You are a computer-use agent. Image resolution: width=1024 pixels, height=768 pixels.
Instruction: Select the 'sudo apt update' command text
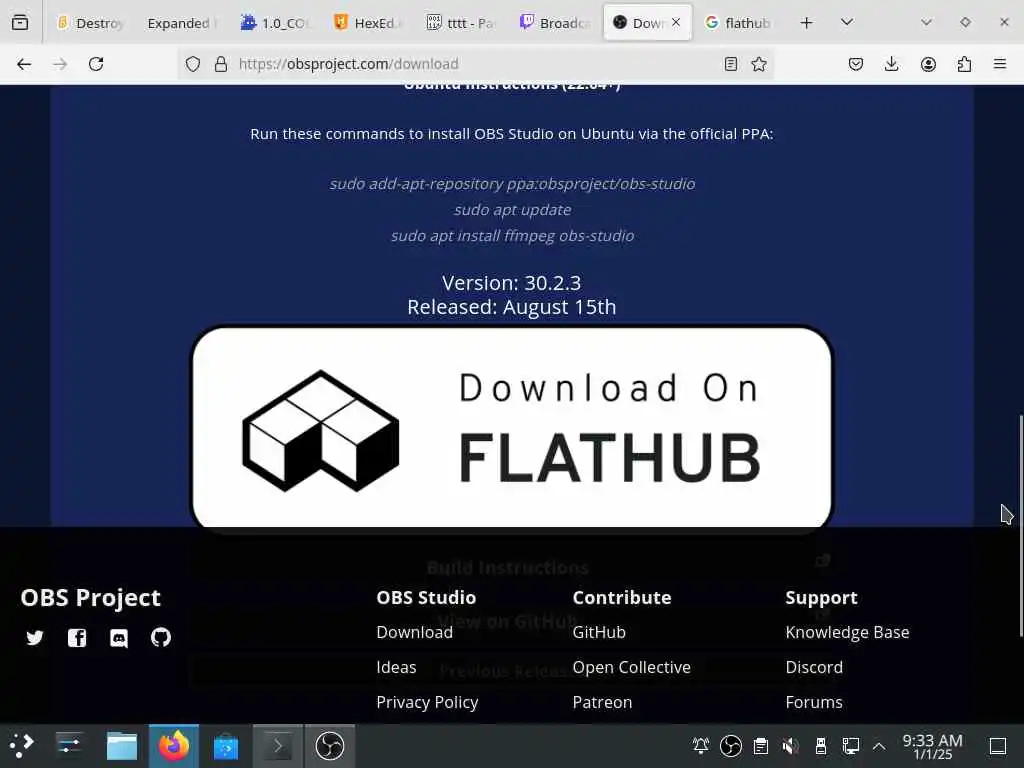point(513,210)
